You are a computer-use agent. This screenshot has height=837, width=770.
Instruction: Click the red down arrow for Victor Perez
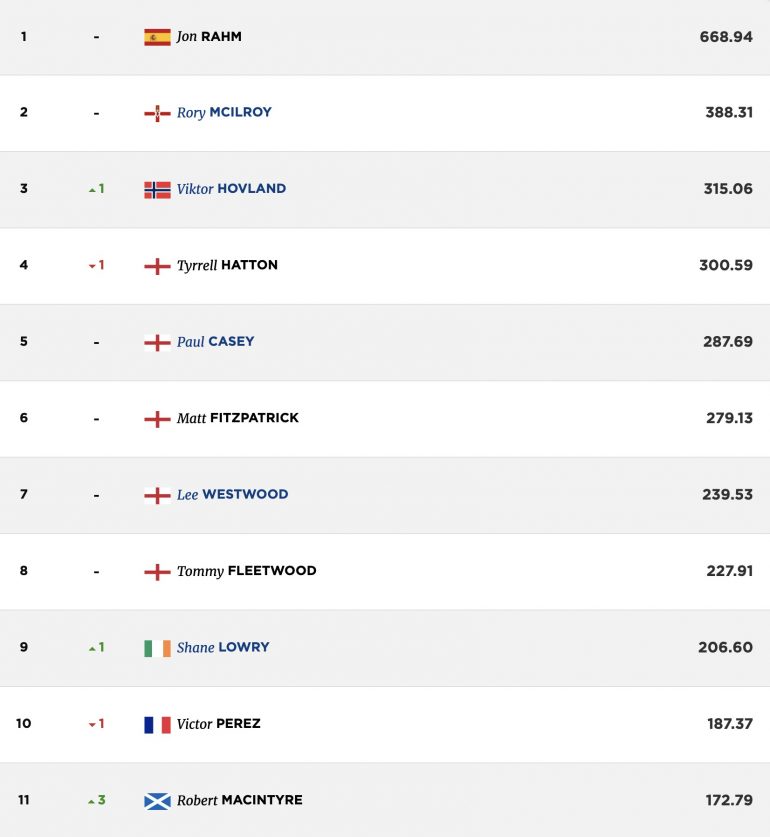(92, 725)
